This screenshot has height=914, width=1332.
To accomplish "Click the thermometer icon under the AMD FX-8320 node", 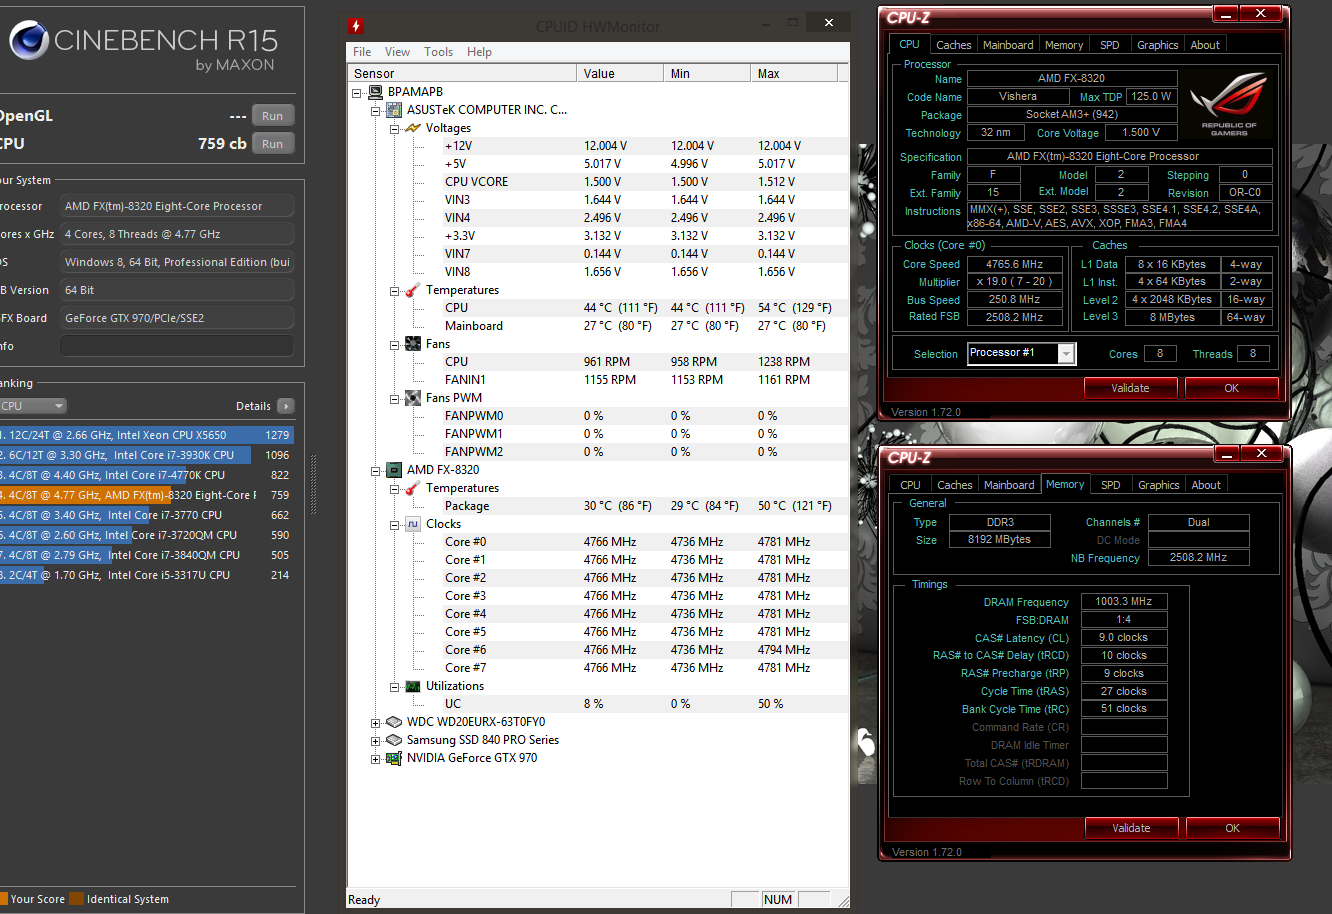I will point(413,488).
